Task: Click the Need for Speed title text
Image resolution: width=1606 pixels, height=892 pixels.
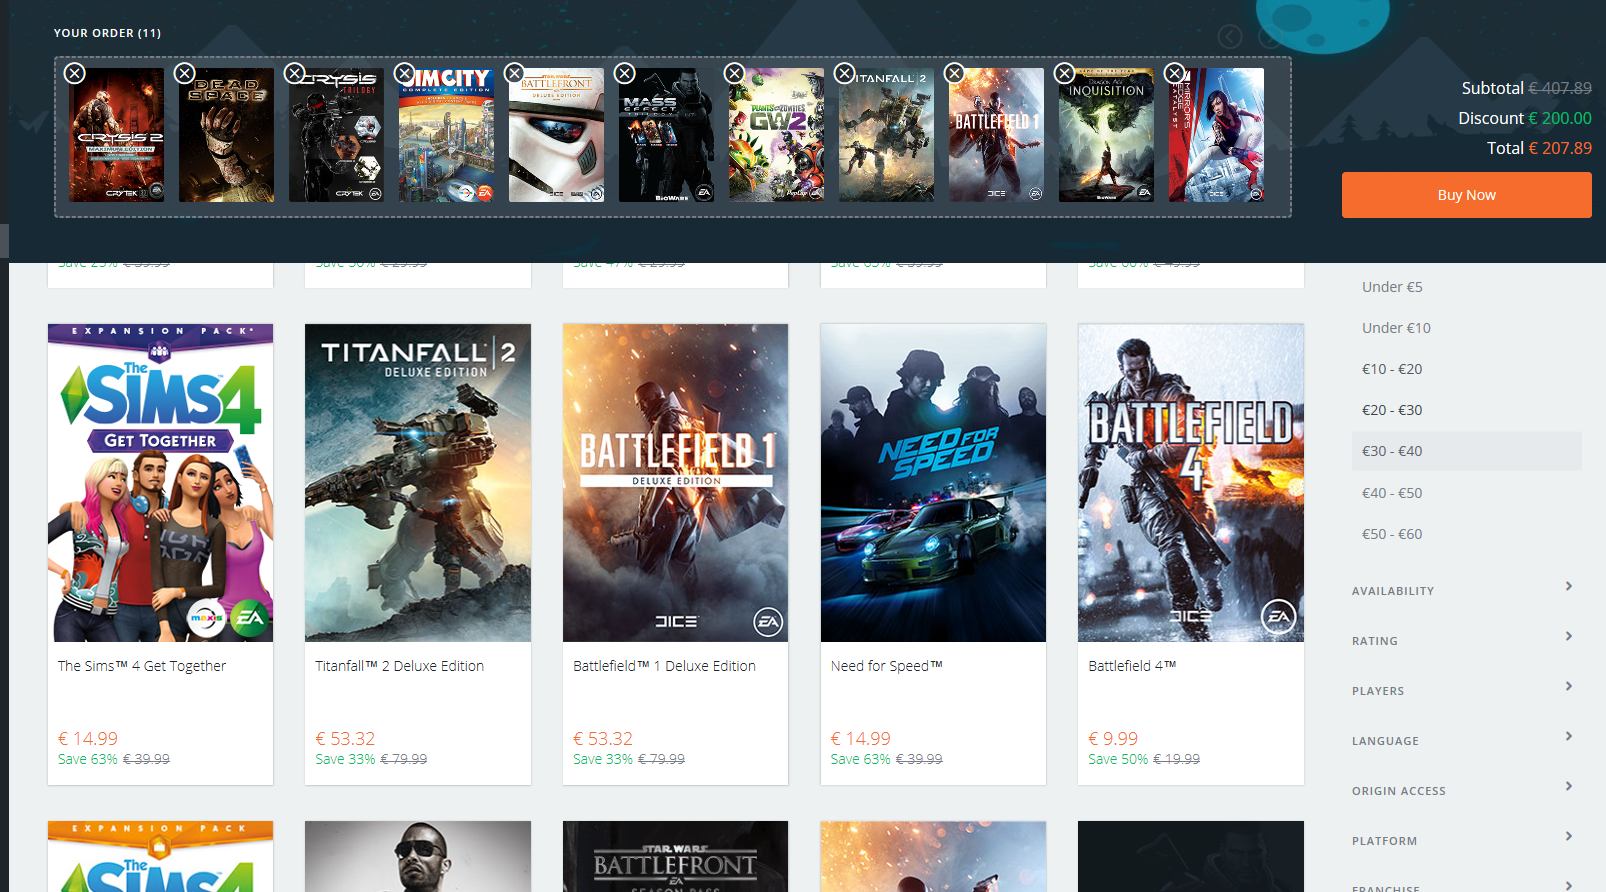Action: tap(887, 666)
